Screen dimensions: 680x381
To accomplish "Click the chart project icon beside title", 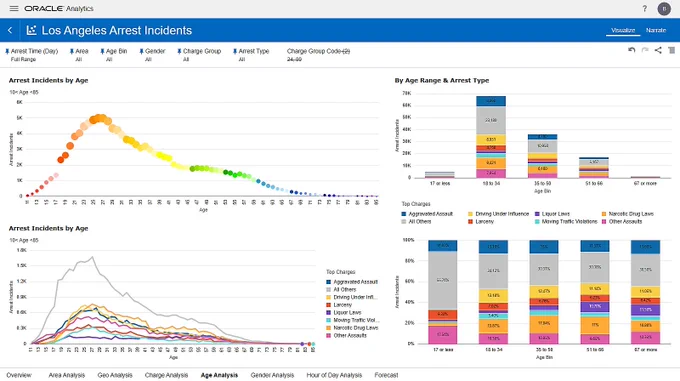I will click(31, 30).
